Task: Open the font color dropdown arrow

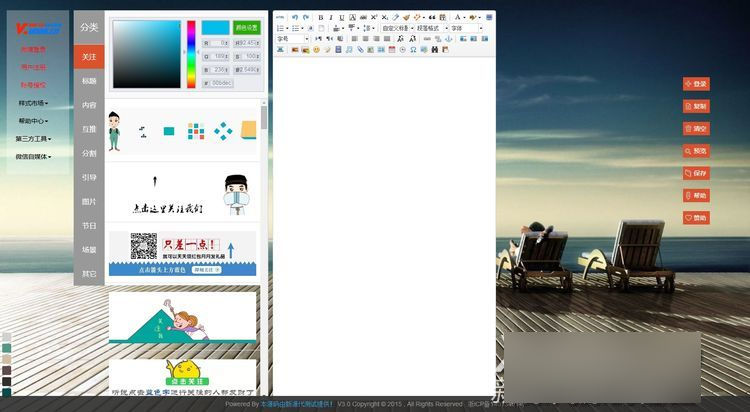Action: tap(464, 18)
